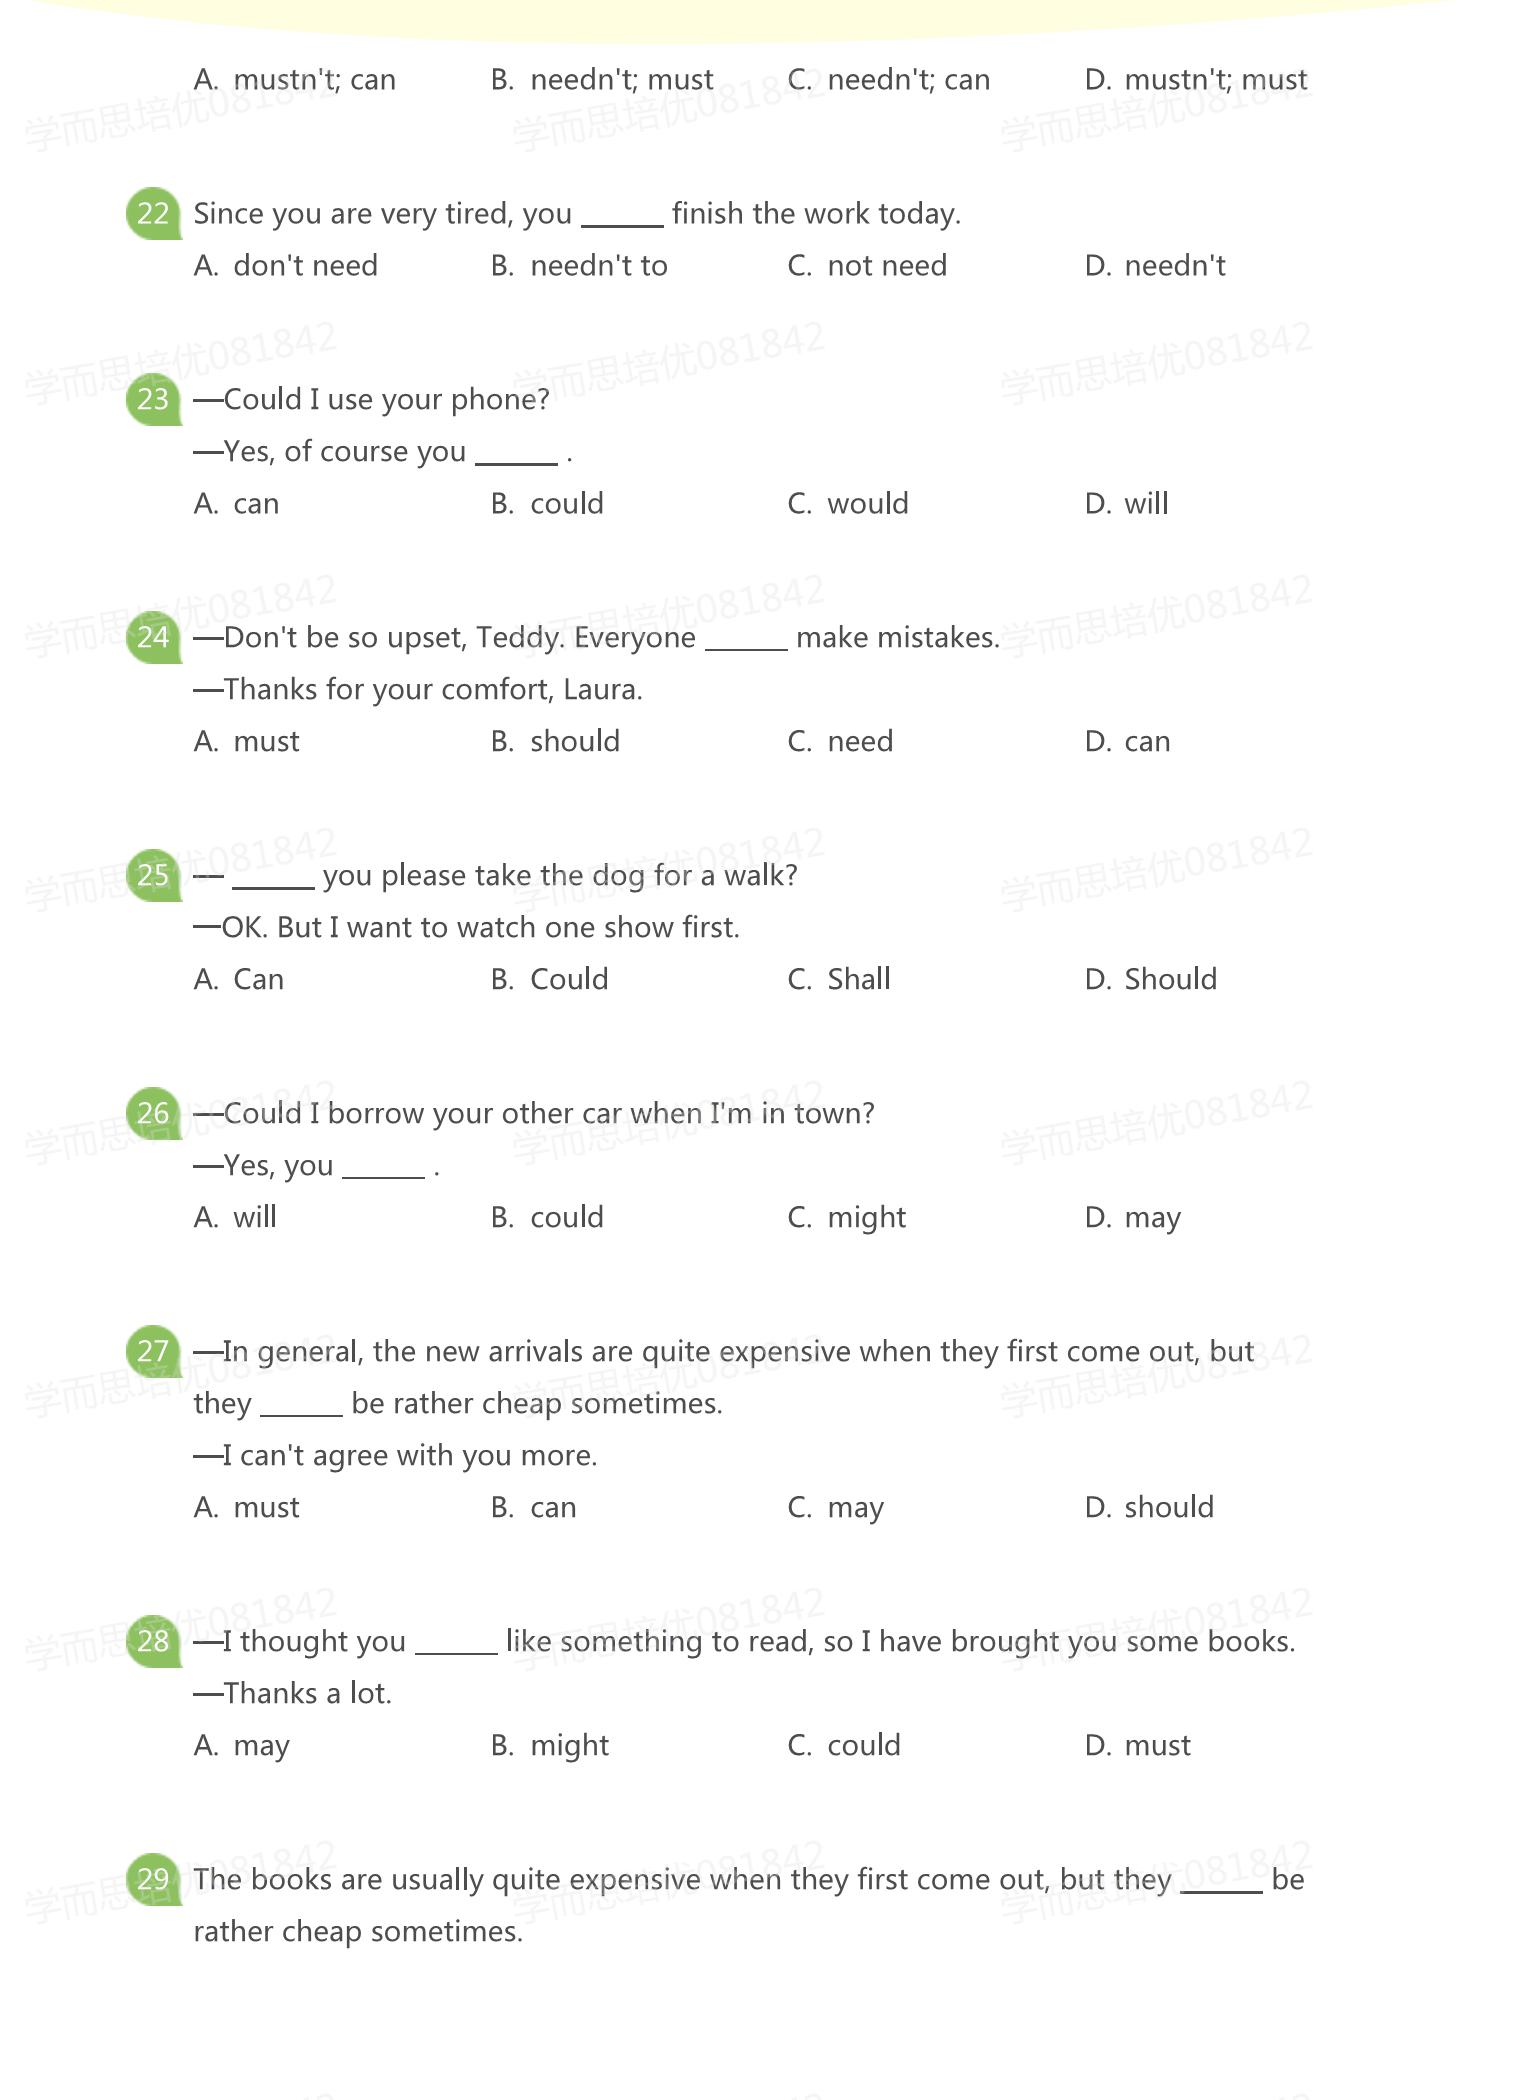Click the green question 29 badge
This screenshot has height=2100, width=1540.
[153, 1879]
